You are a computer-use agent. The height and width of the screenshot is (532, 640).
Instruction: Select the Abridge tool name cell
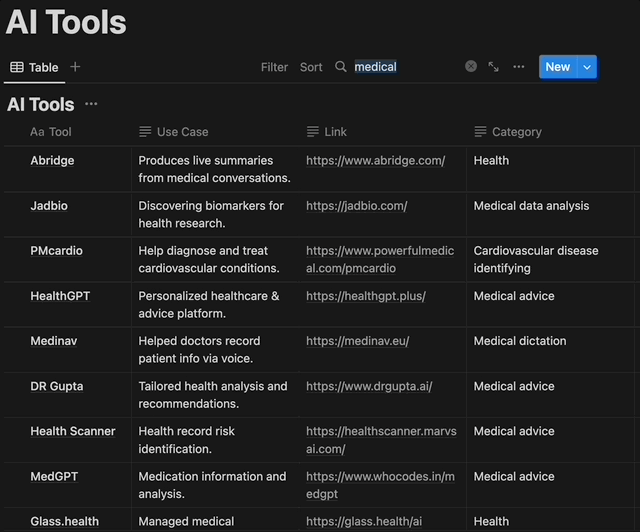68,169
